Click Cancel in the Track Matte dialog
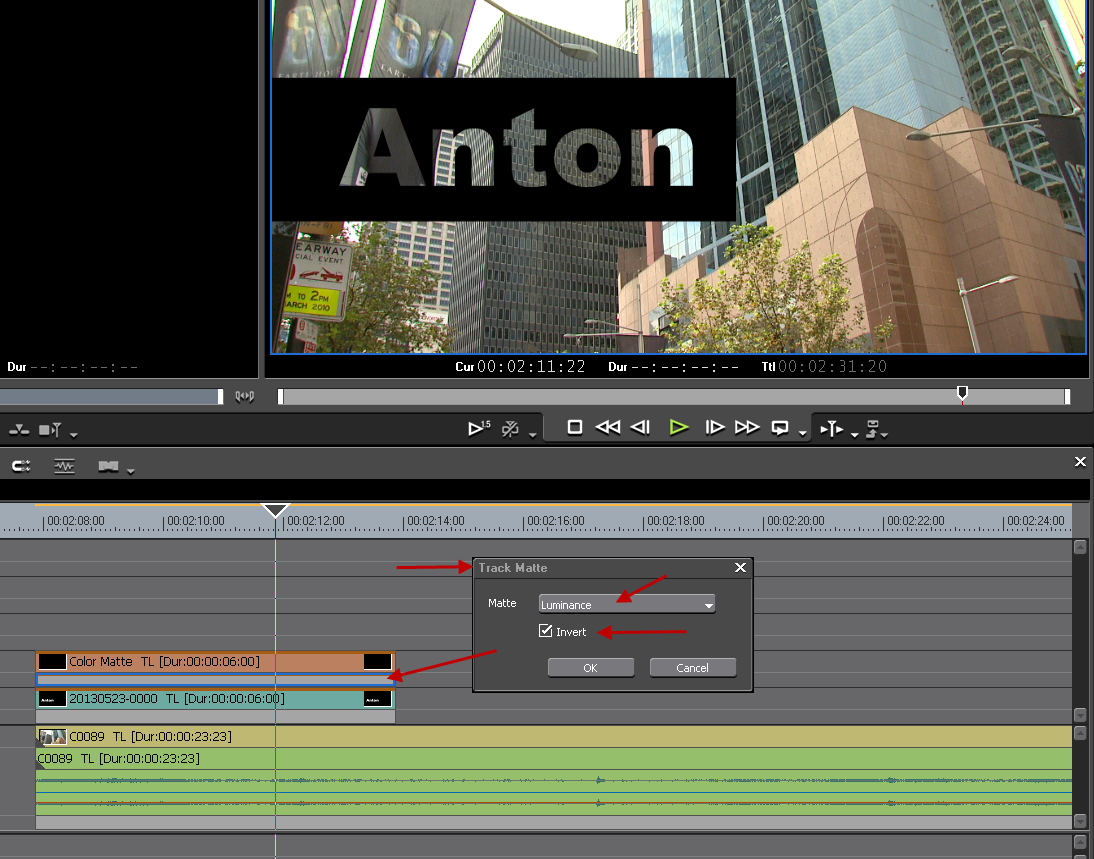Viewport: 1094px width, 859px height. [x=692, y=667]
